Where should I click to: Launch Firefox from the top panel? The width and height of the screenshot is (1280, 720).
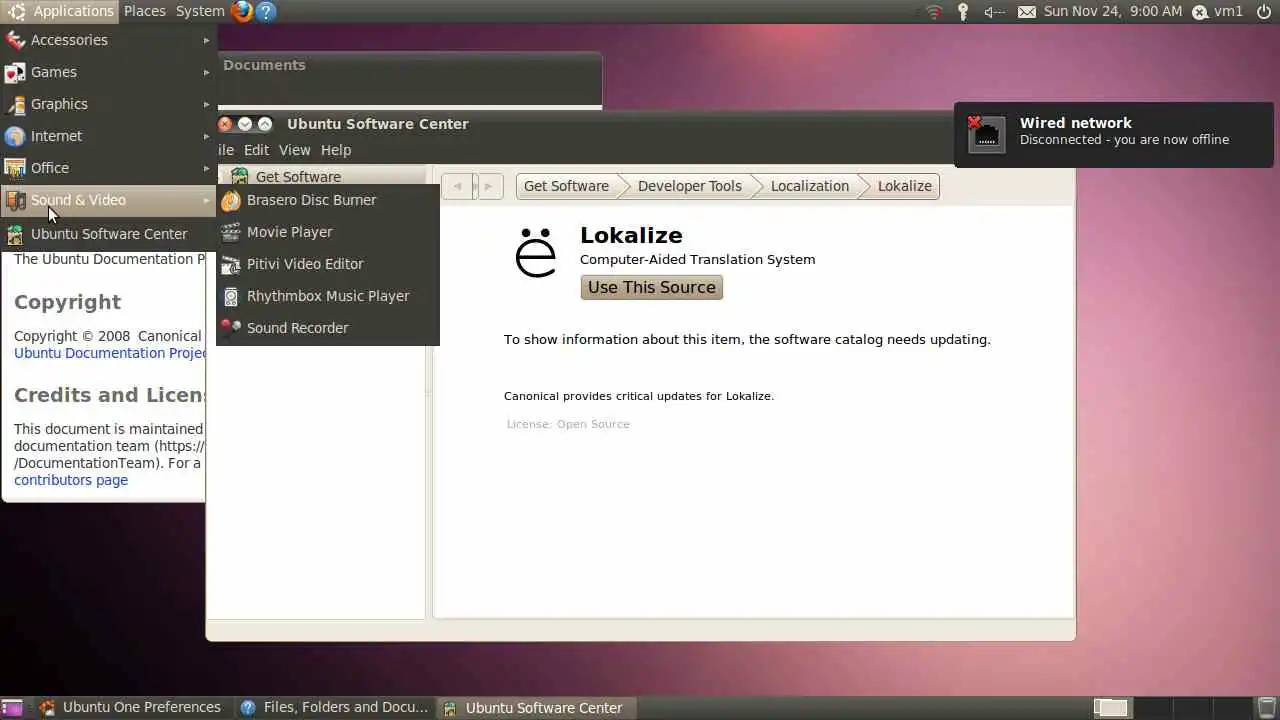point(242,11)
